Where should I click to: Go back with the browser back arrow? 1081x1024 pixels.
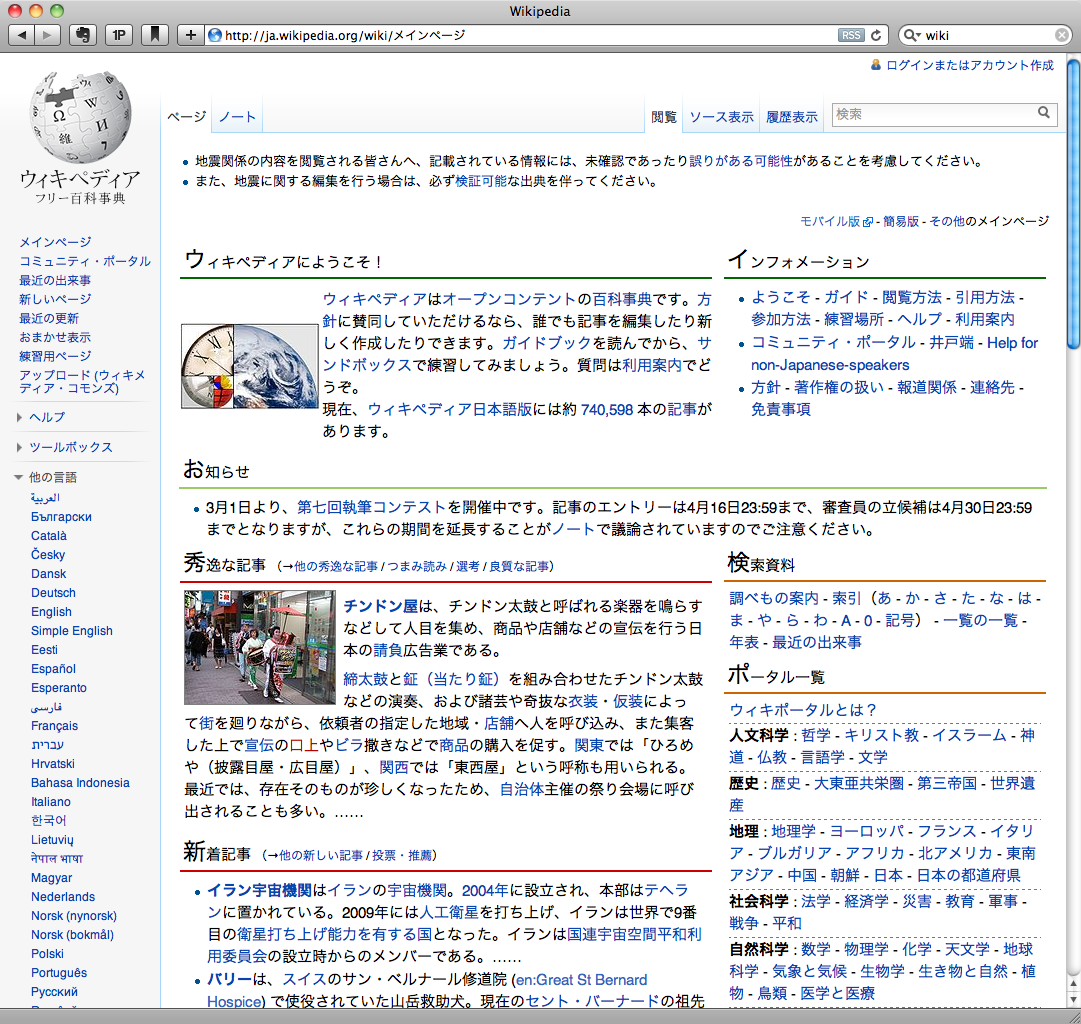click(x=21, y=34)
